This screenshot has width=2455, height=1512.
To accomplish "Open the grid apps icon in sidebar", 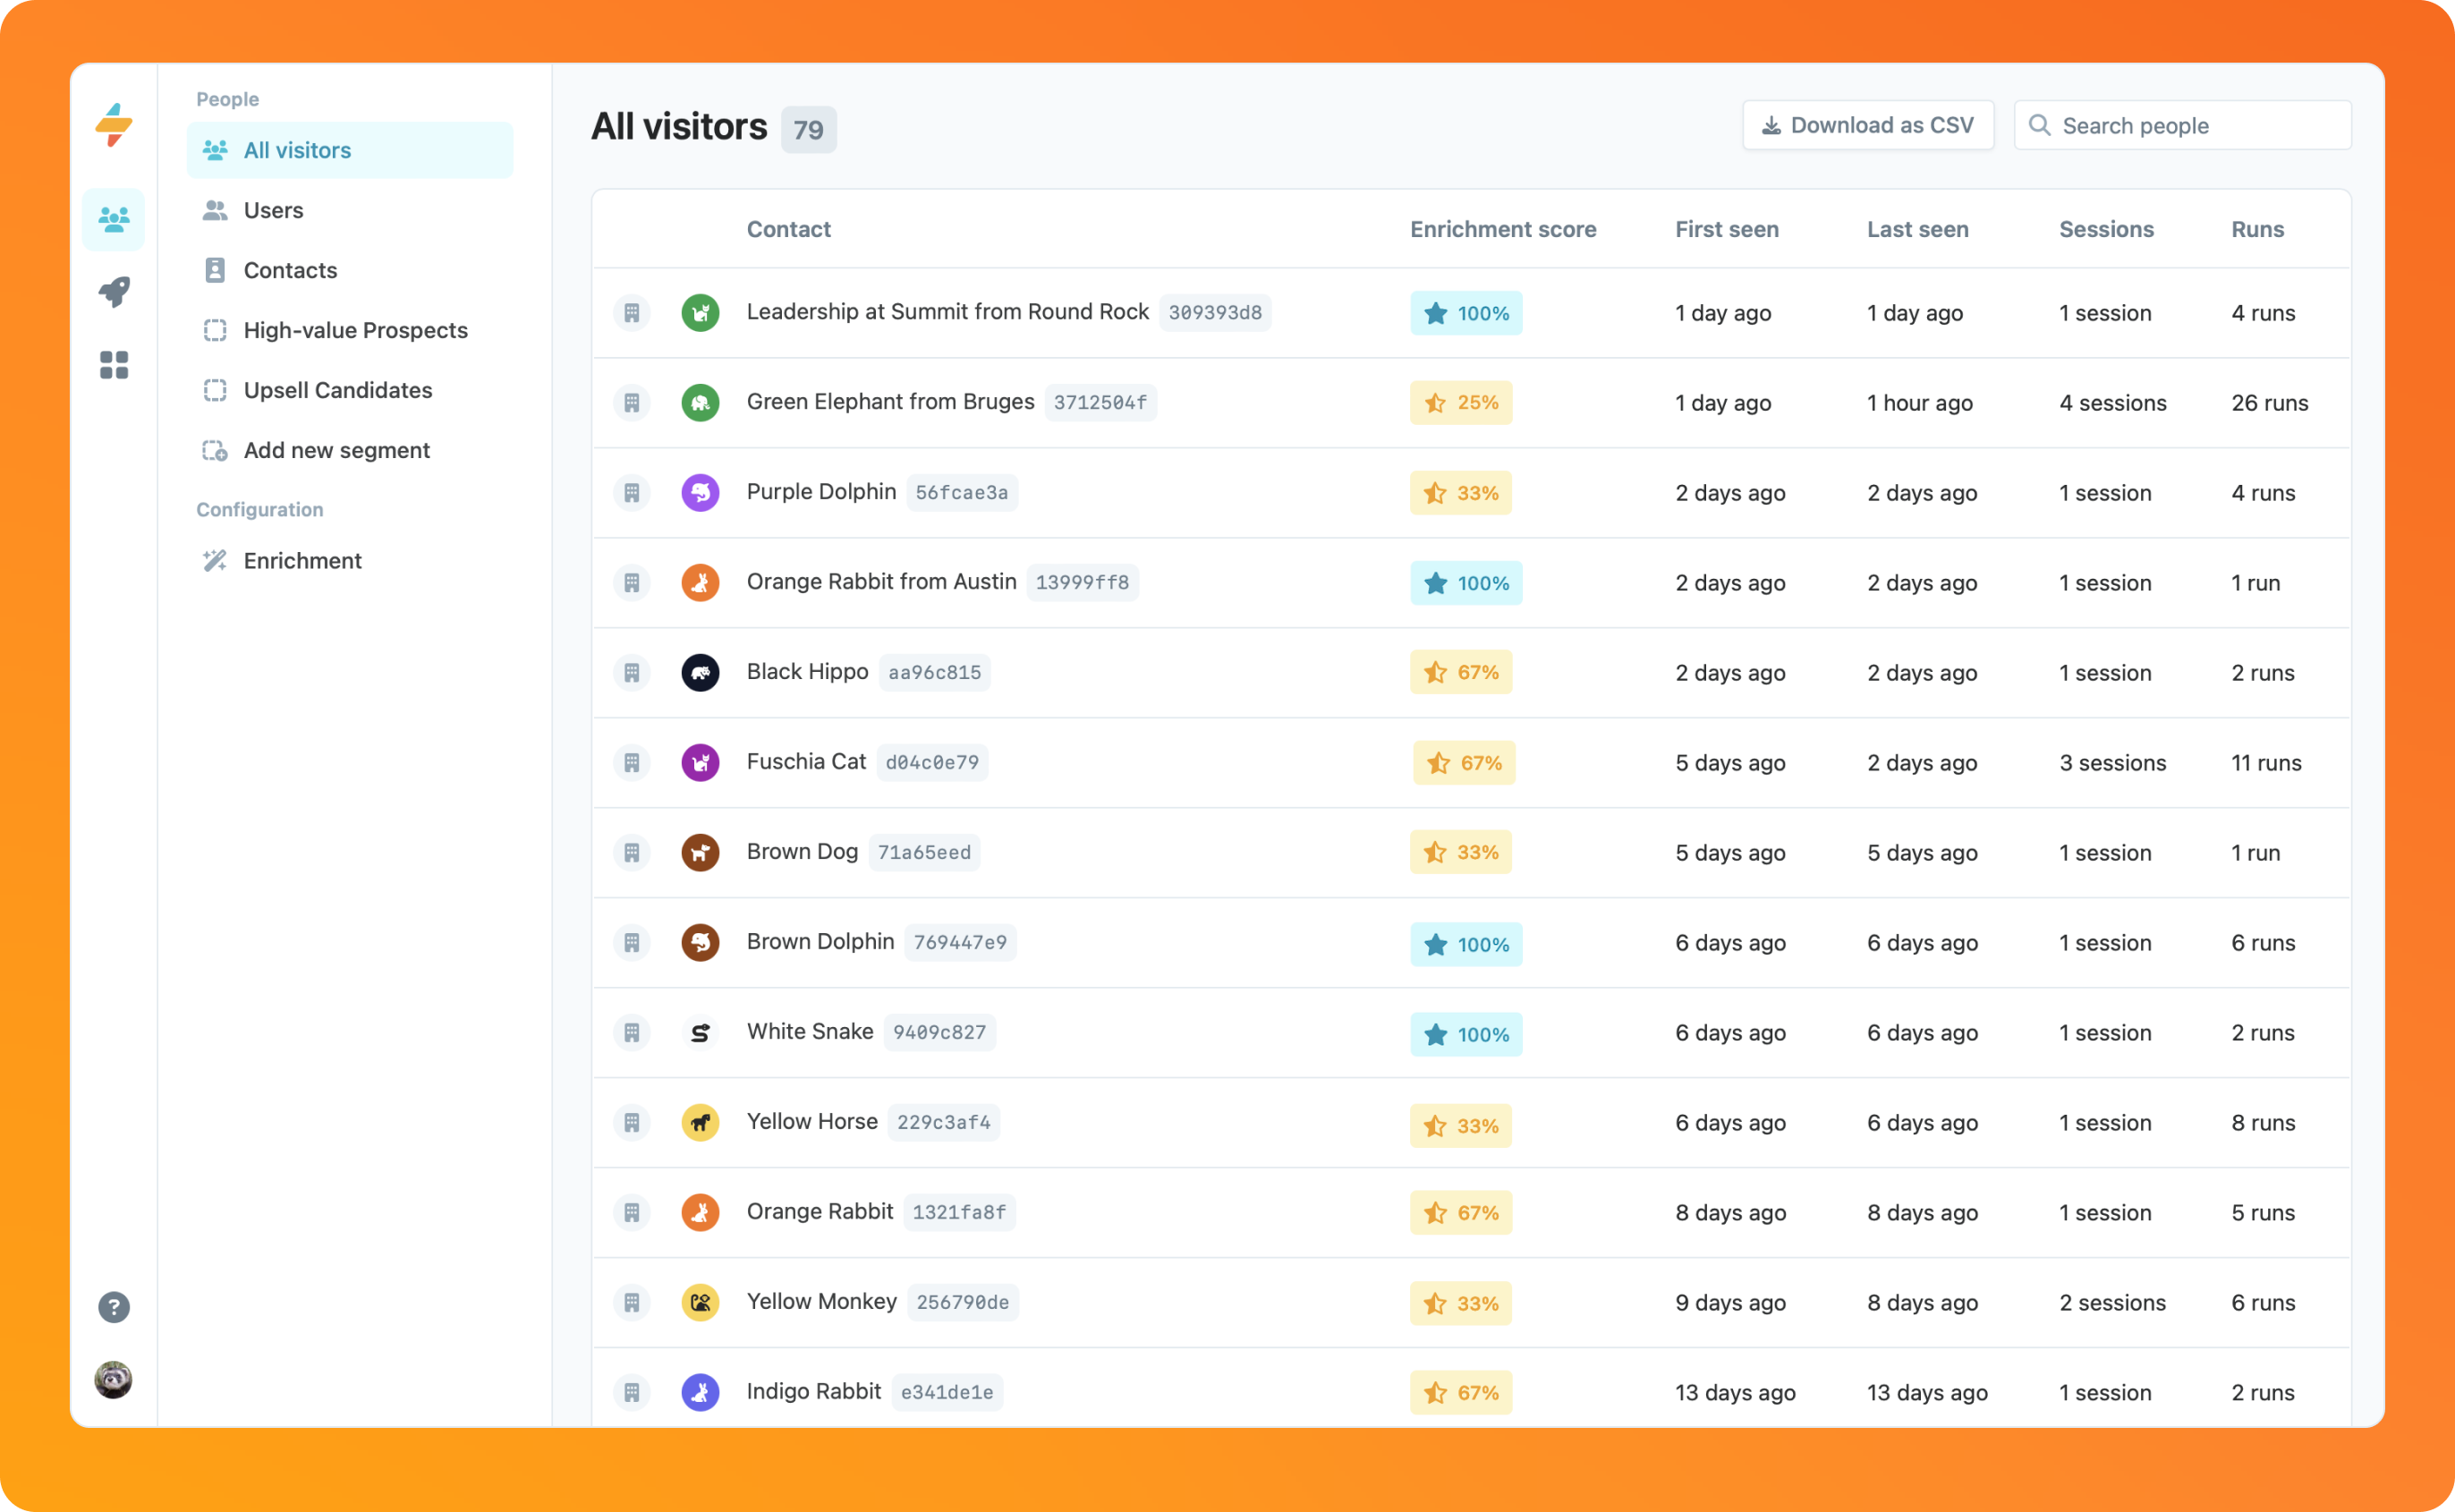I will coord(114,365).
